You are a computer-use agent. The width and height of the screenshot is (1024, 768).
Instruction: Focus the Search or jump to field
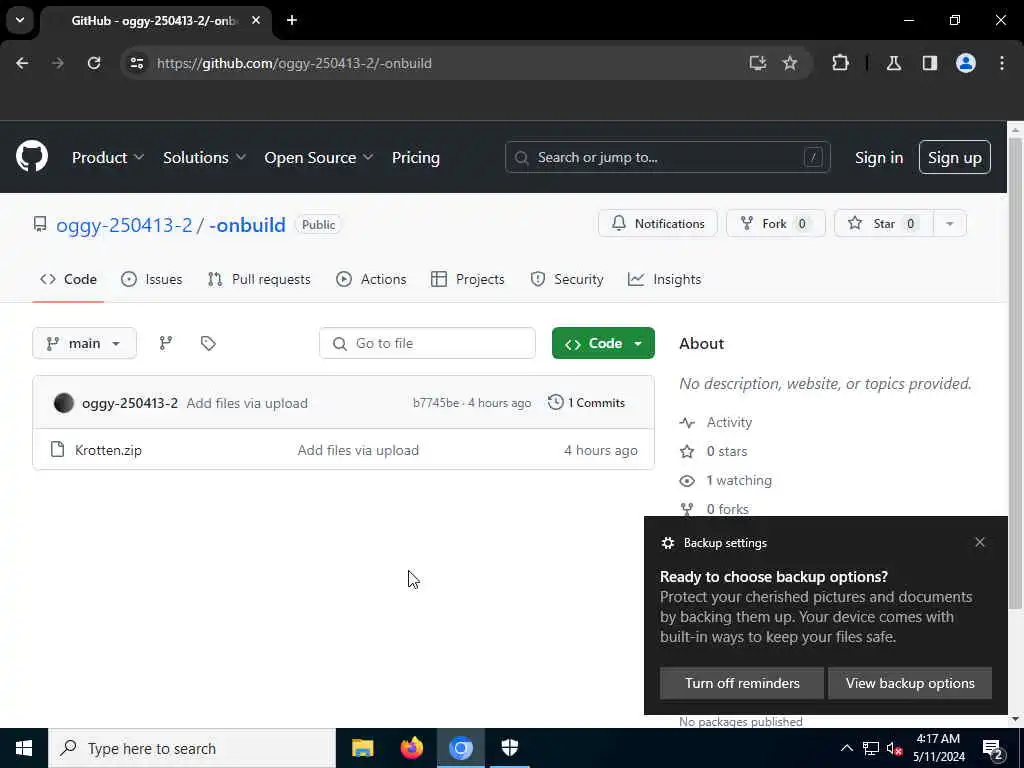click(x=667, y=157)
